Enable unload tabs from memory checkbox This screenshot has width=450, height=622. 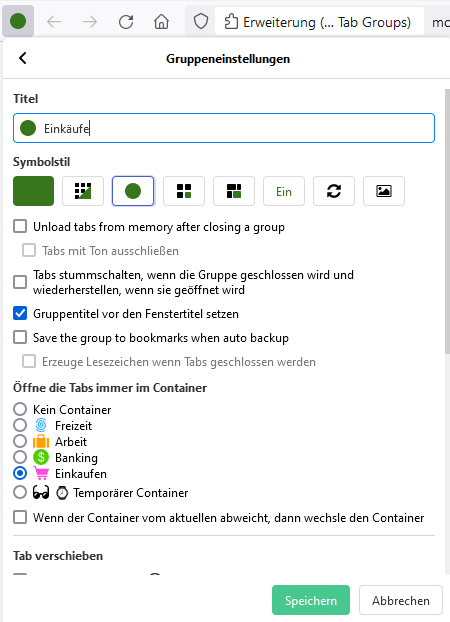(20, 227)
